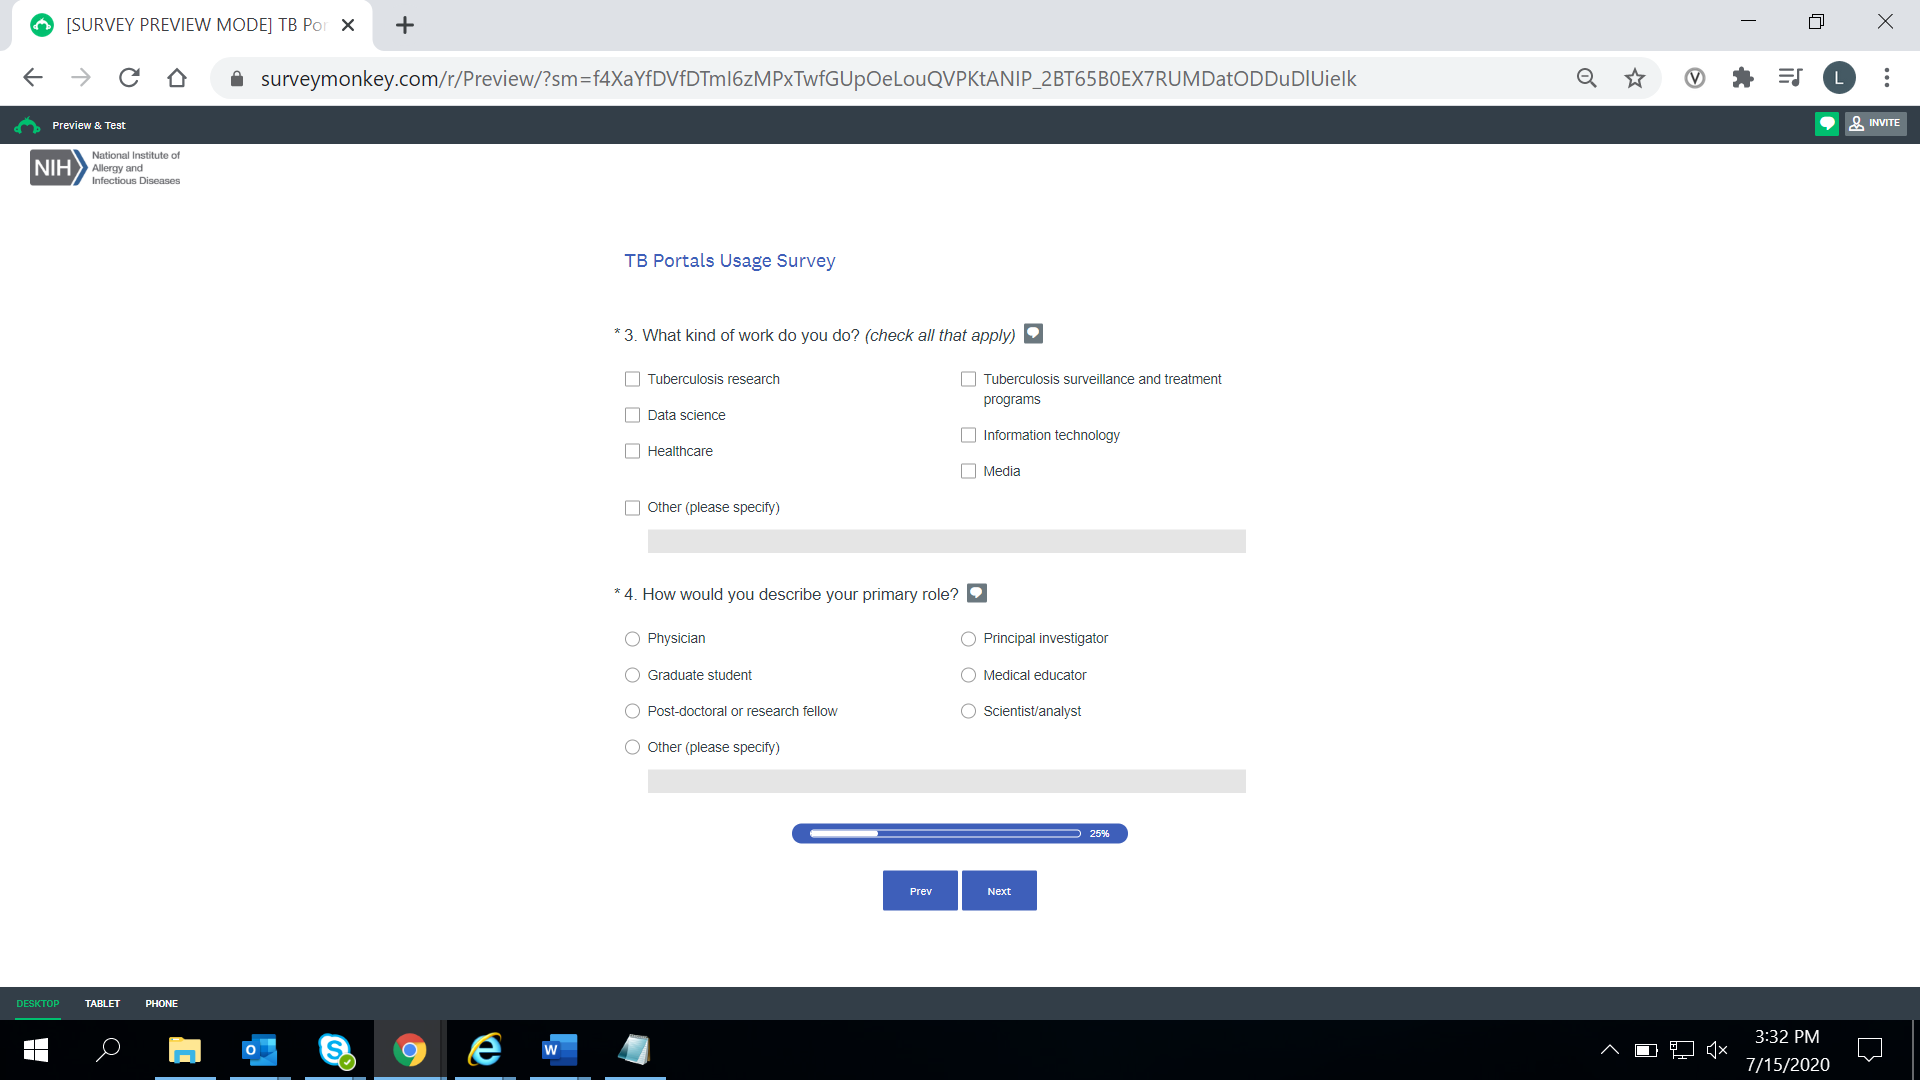
Task: Check the Information technology option
Action: [x=968, y=435]
